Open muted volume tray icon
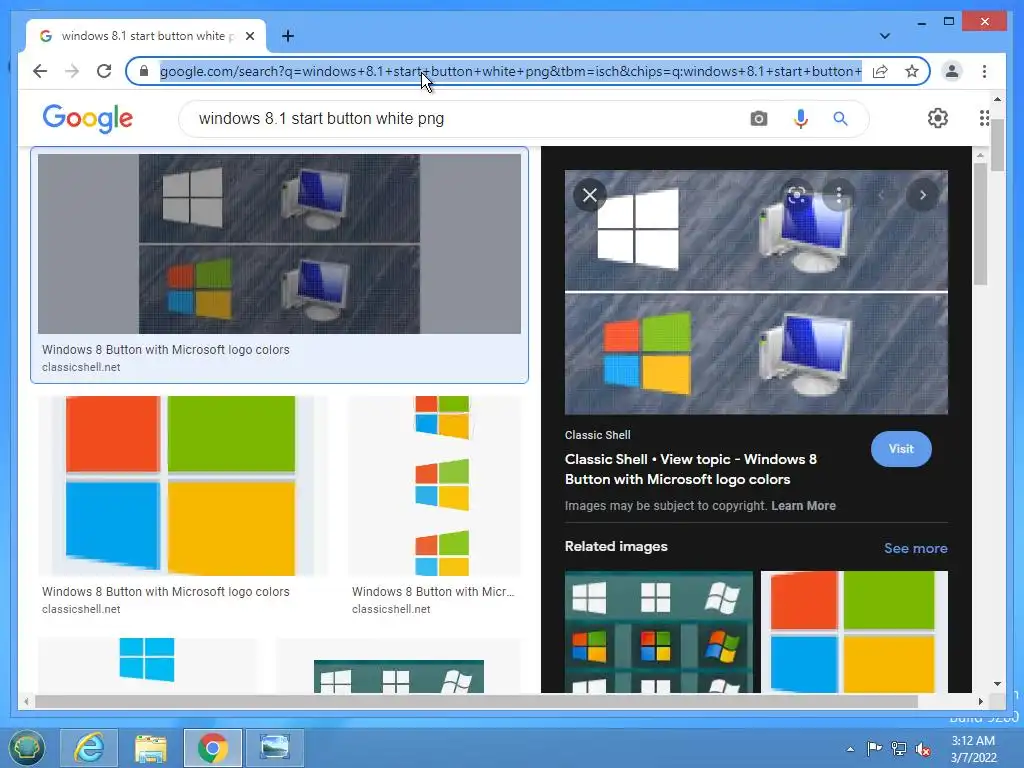 923,749
